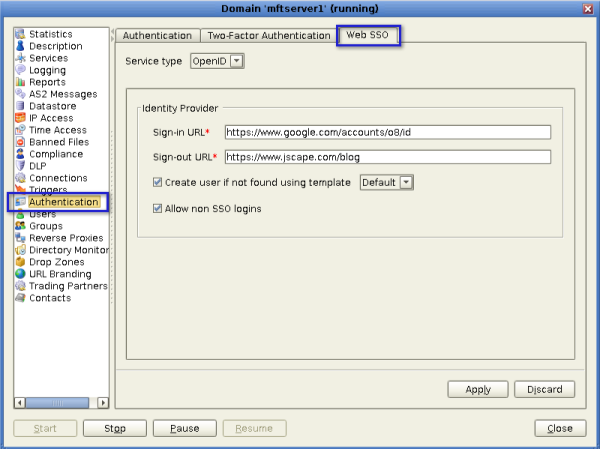Select the Contacts icon
This screenshot has height=449, width=600.
pos(20,298)
